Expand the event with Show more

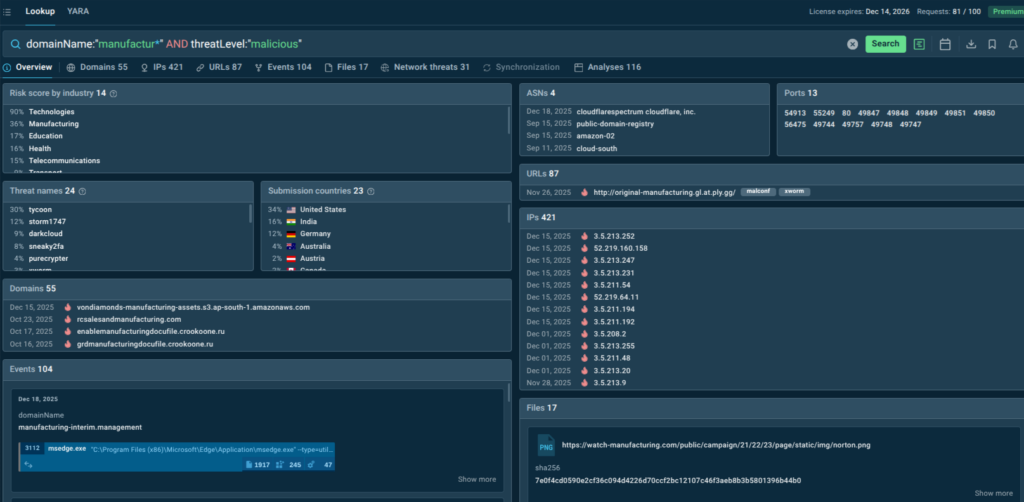coord(476,479)
